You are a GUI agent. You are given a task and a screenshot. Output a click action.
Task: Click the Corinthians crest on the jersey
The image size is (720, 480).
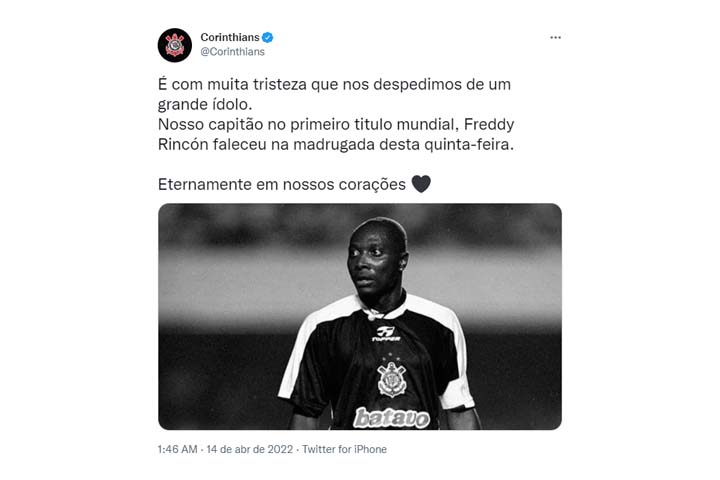[x=392, y=379]
